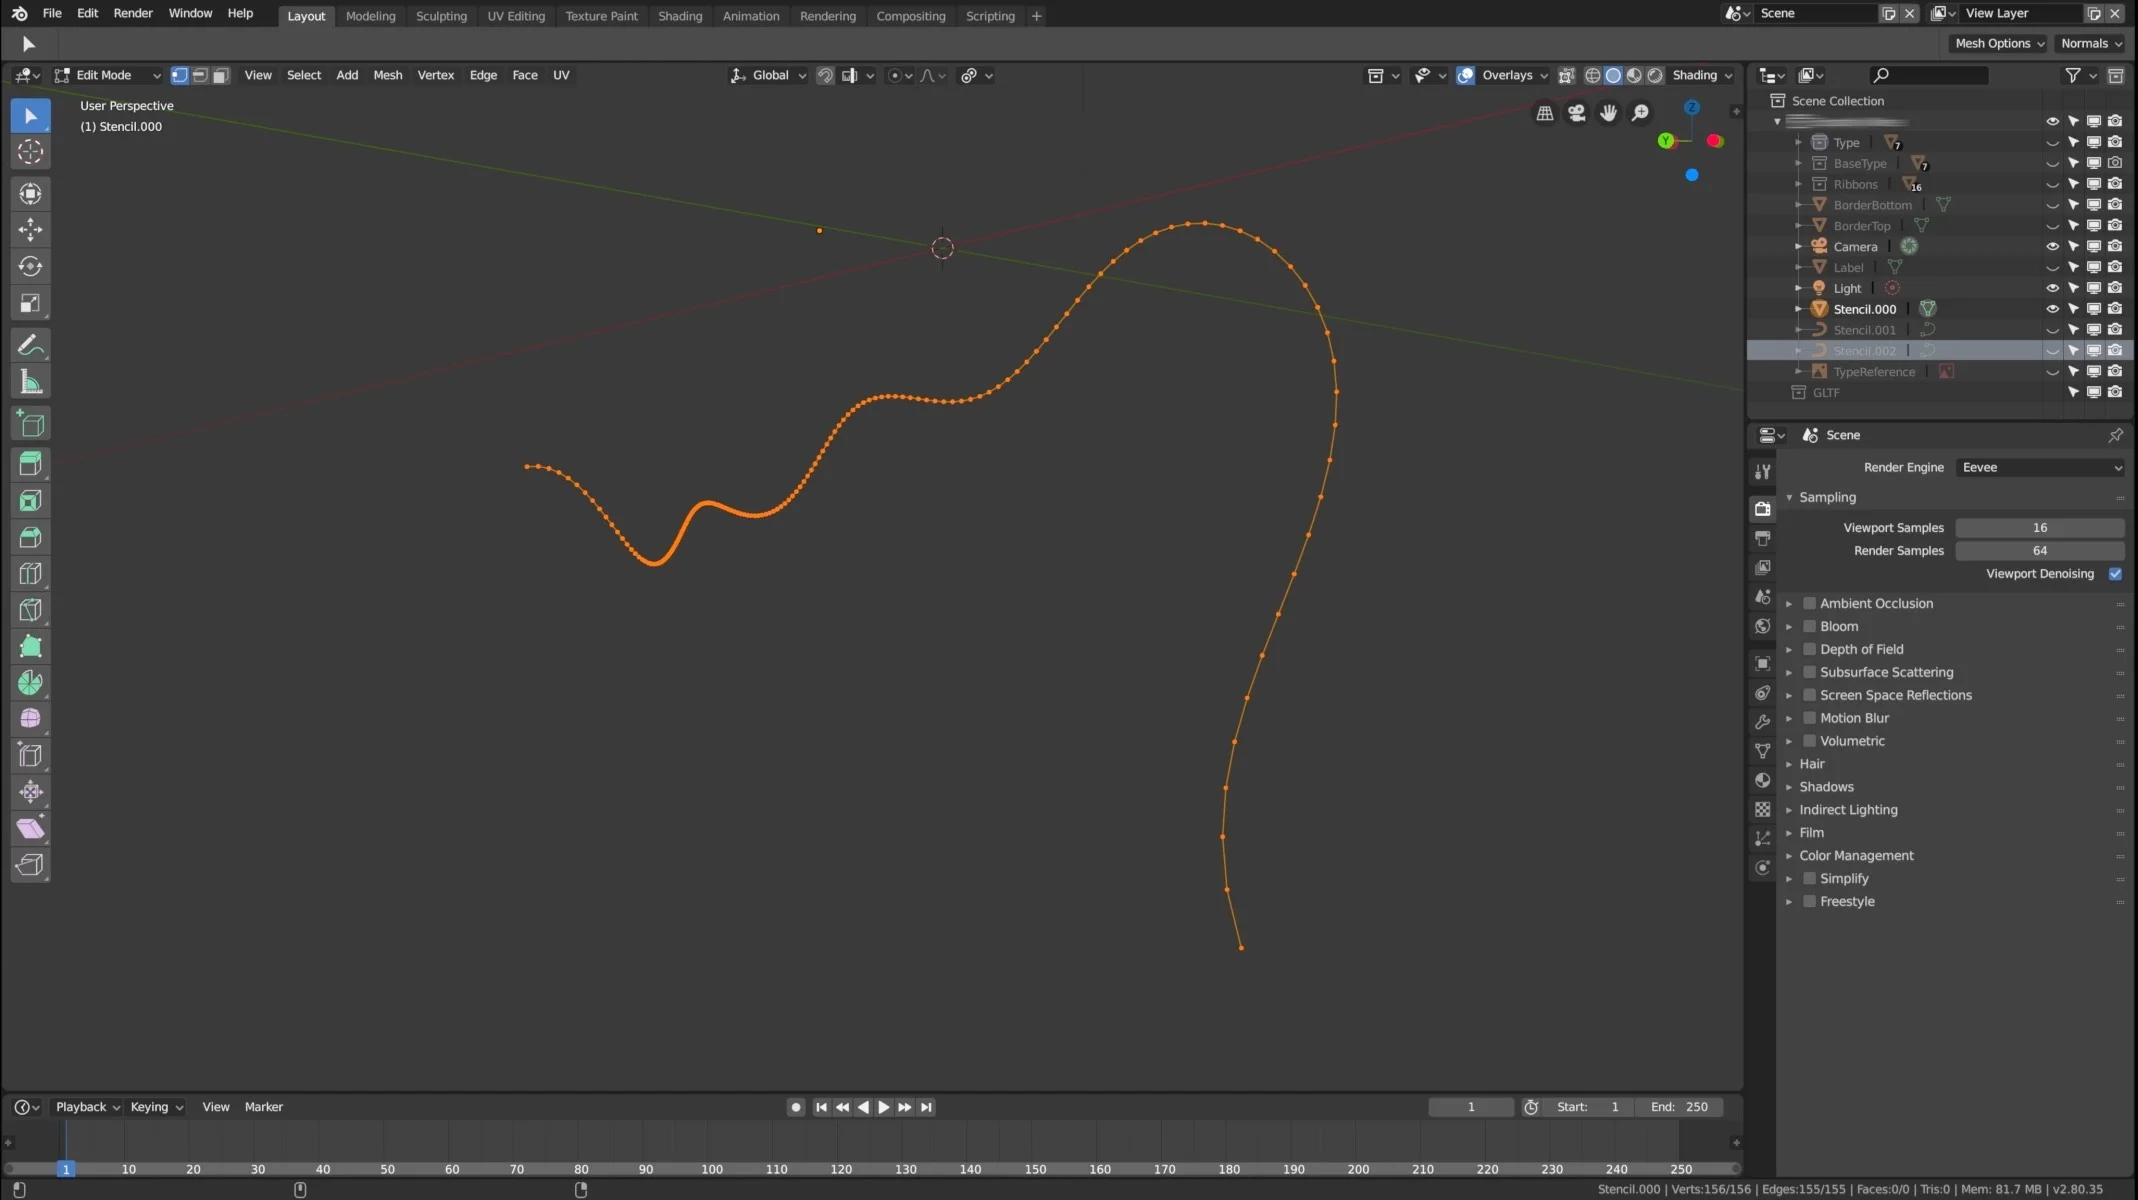Open the Output properties tab
Viewport: 2138px width, 1200px height.
1762,538
